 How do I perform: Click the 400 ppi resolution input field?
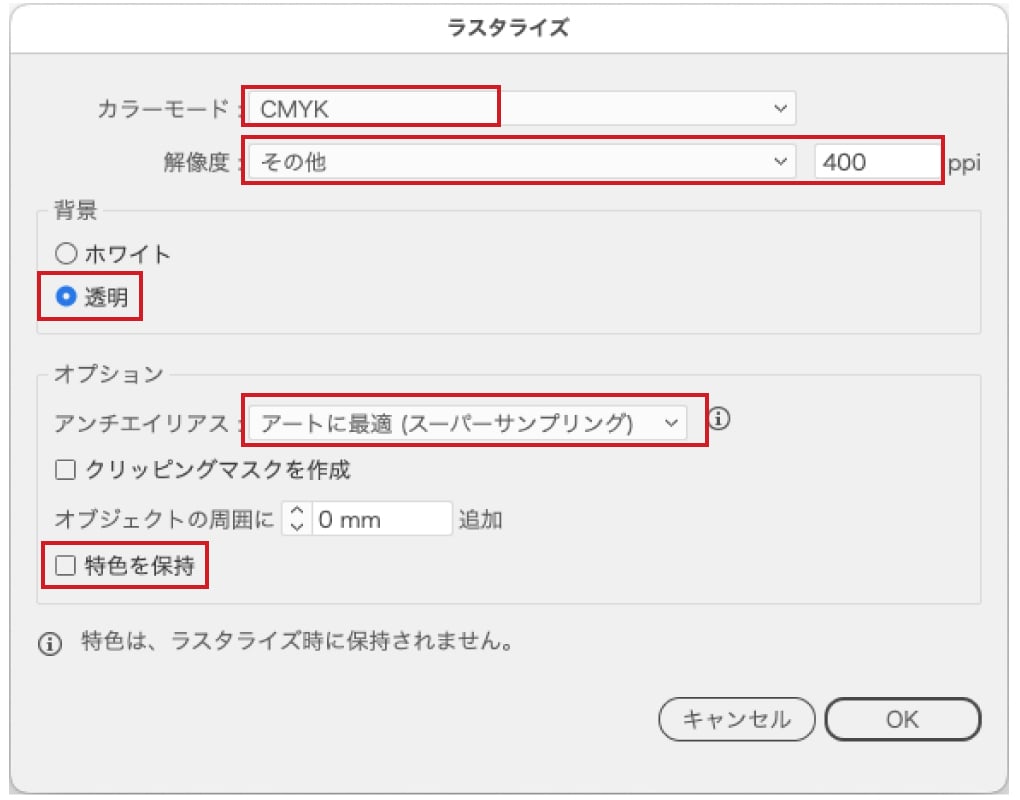[875, 160]
